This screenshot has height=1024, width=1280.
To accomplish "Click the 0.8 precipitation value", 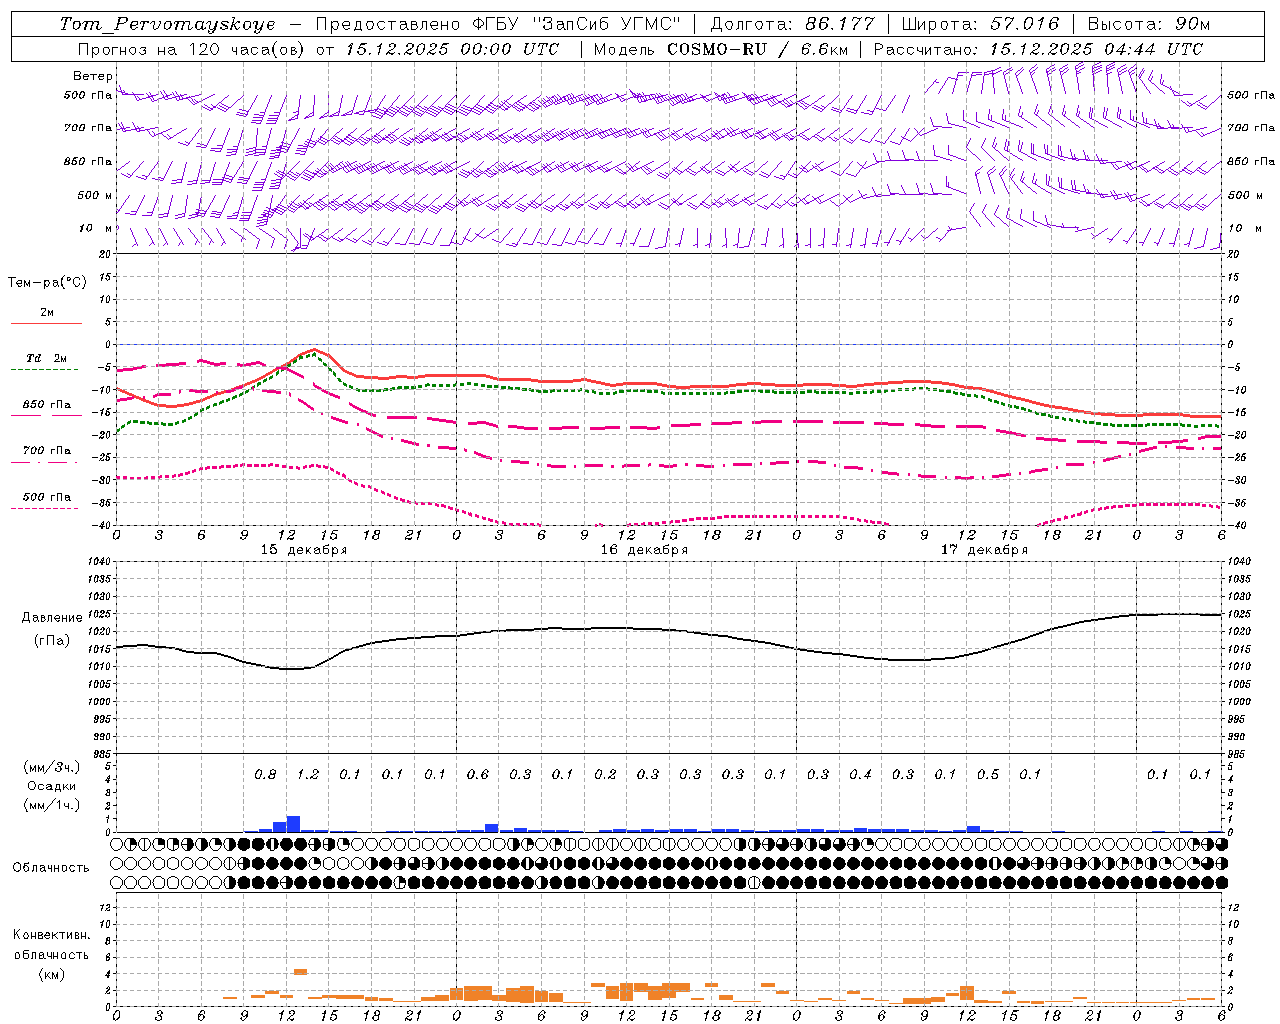I will 265,775.
